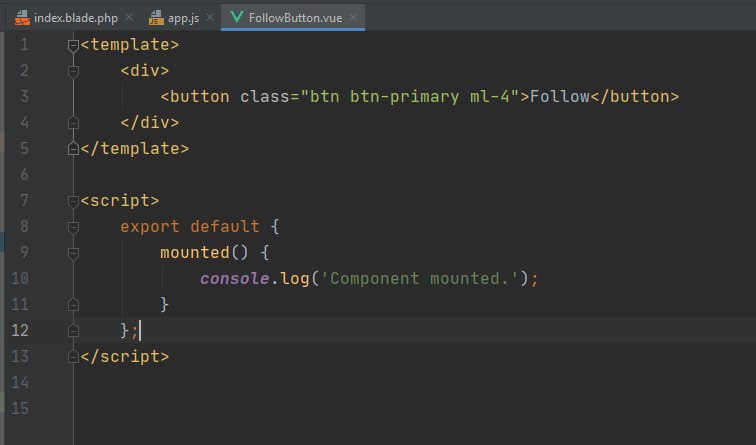Image resolution: width=756 pixels, height=445 pixels.
Task: Click fold end marker at closing template line 5
Action: coord(73,148)
